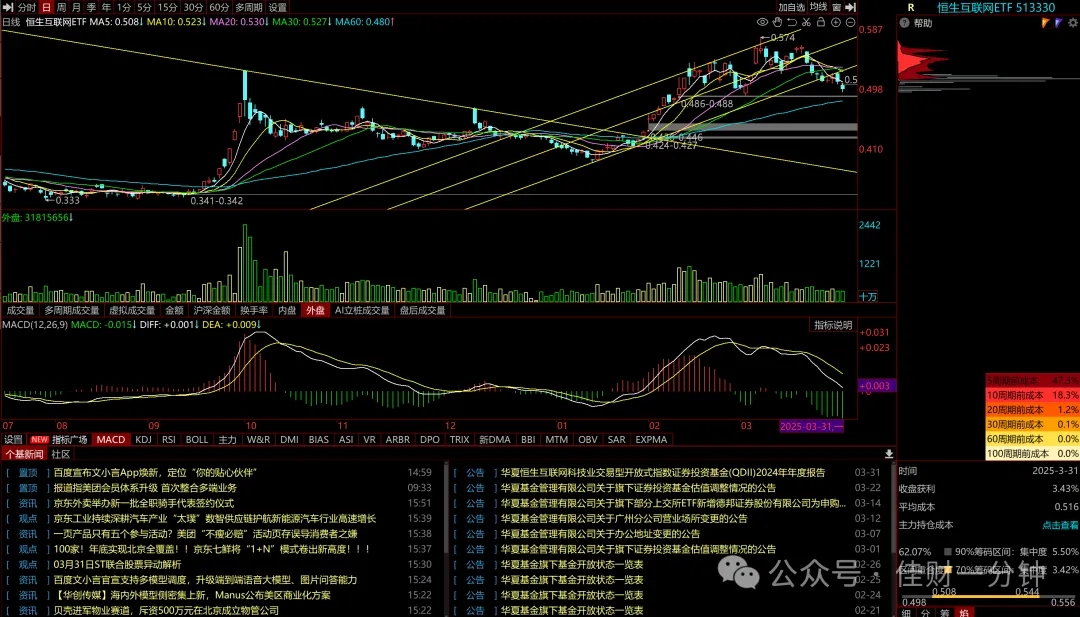This screenshot has height=617, width=1080.
Task: Select the KDJ indicator
Action: pos(143,439)
